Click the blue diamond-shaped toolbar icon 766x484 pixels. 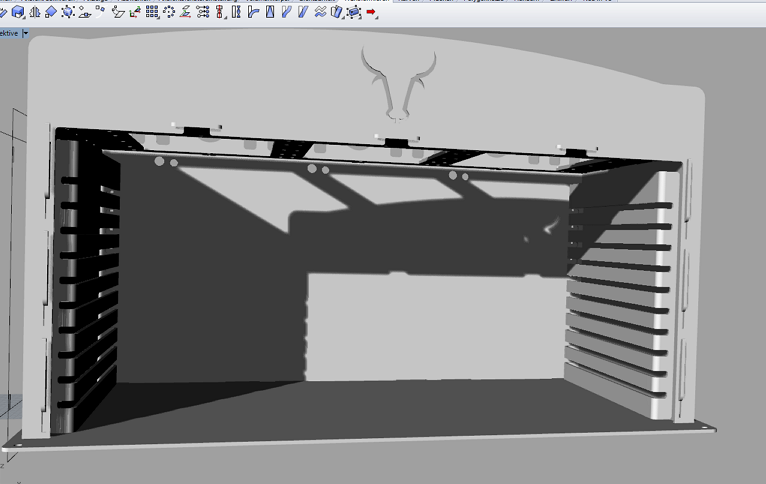coord(51,12)
